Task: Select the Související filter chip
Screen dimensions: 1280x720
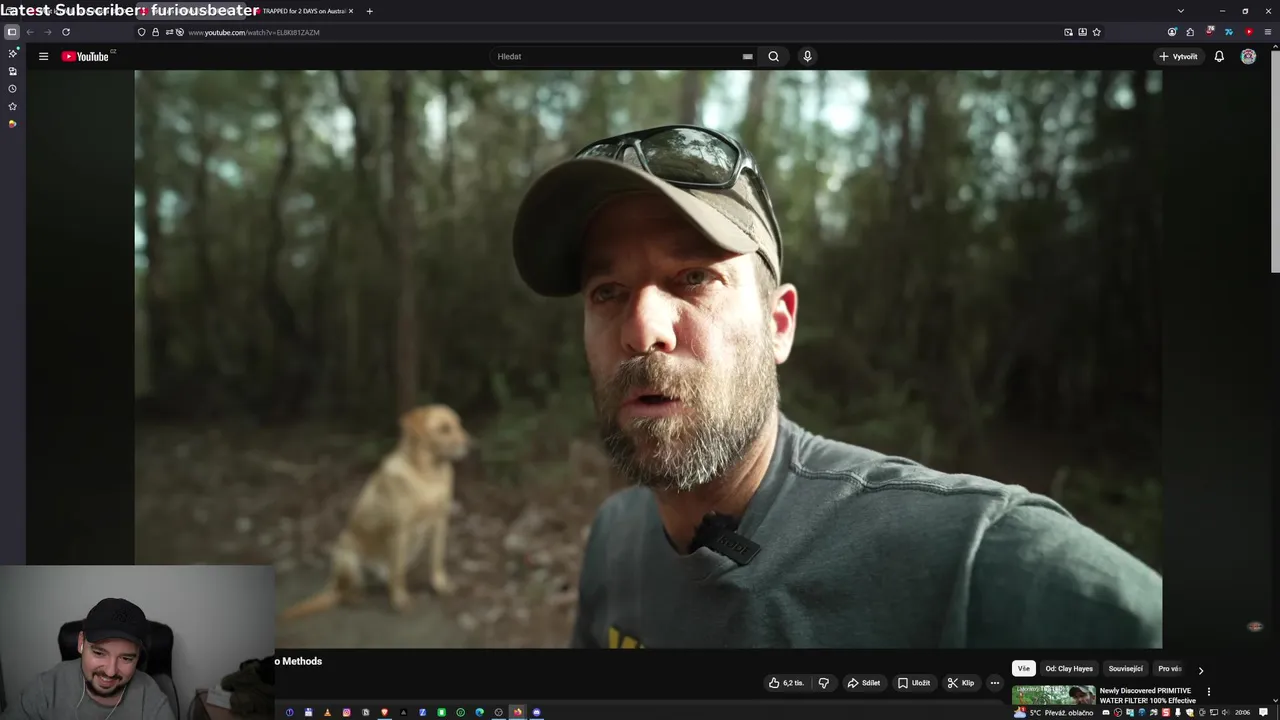Action: pos(1125,669)
